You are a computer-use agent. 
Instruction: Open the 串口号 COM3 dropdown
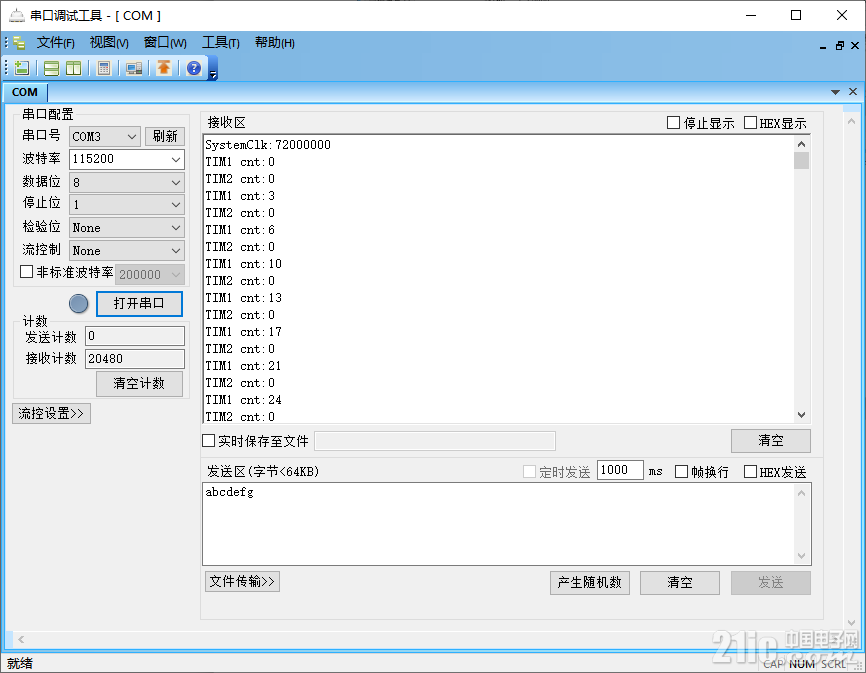coord(105,136)
